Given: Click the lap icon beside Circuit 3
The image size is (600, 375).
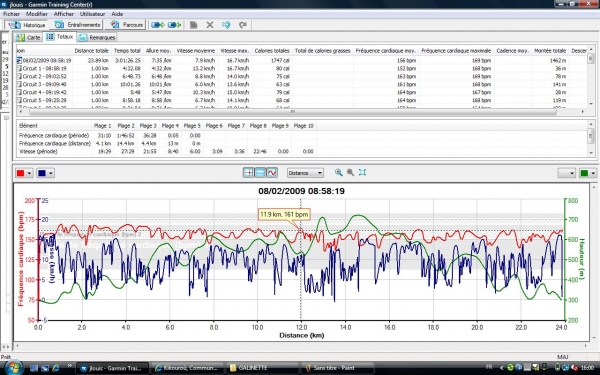Looking at the screenshot, I should [19, 84].
